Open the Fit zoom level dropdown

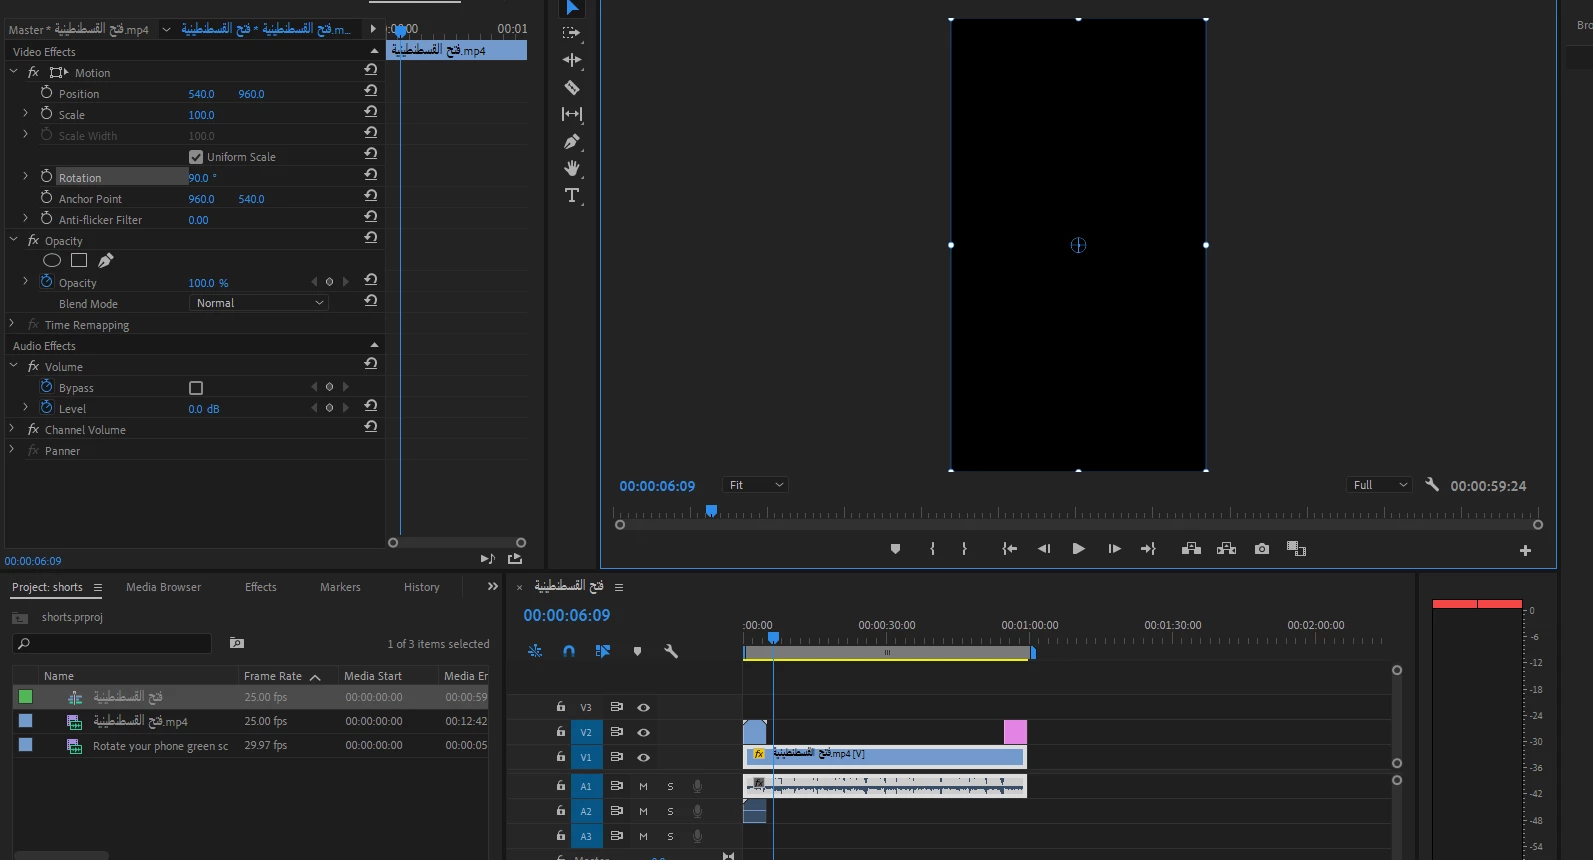click(x=755, y=485)
